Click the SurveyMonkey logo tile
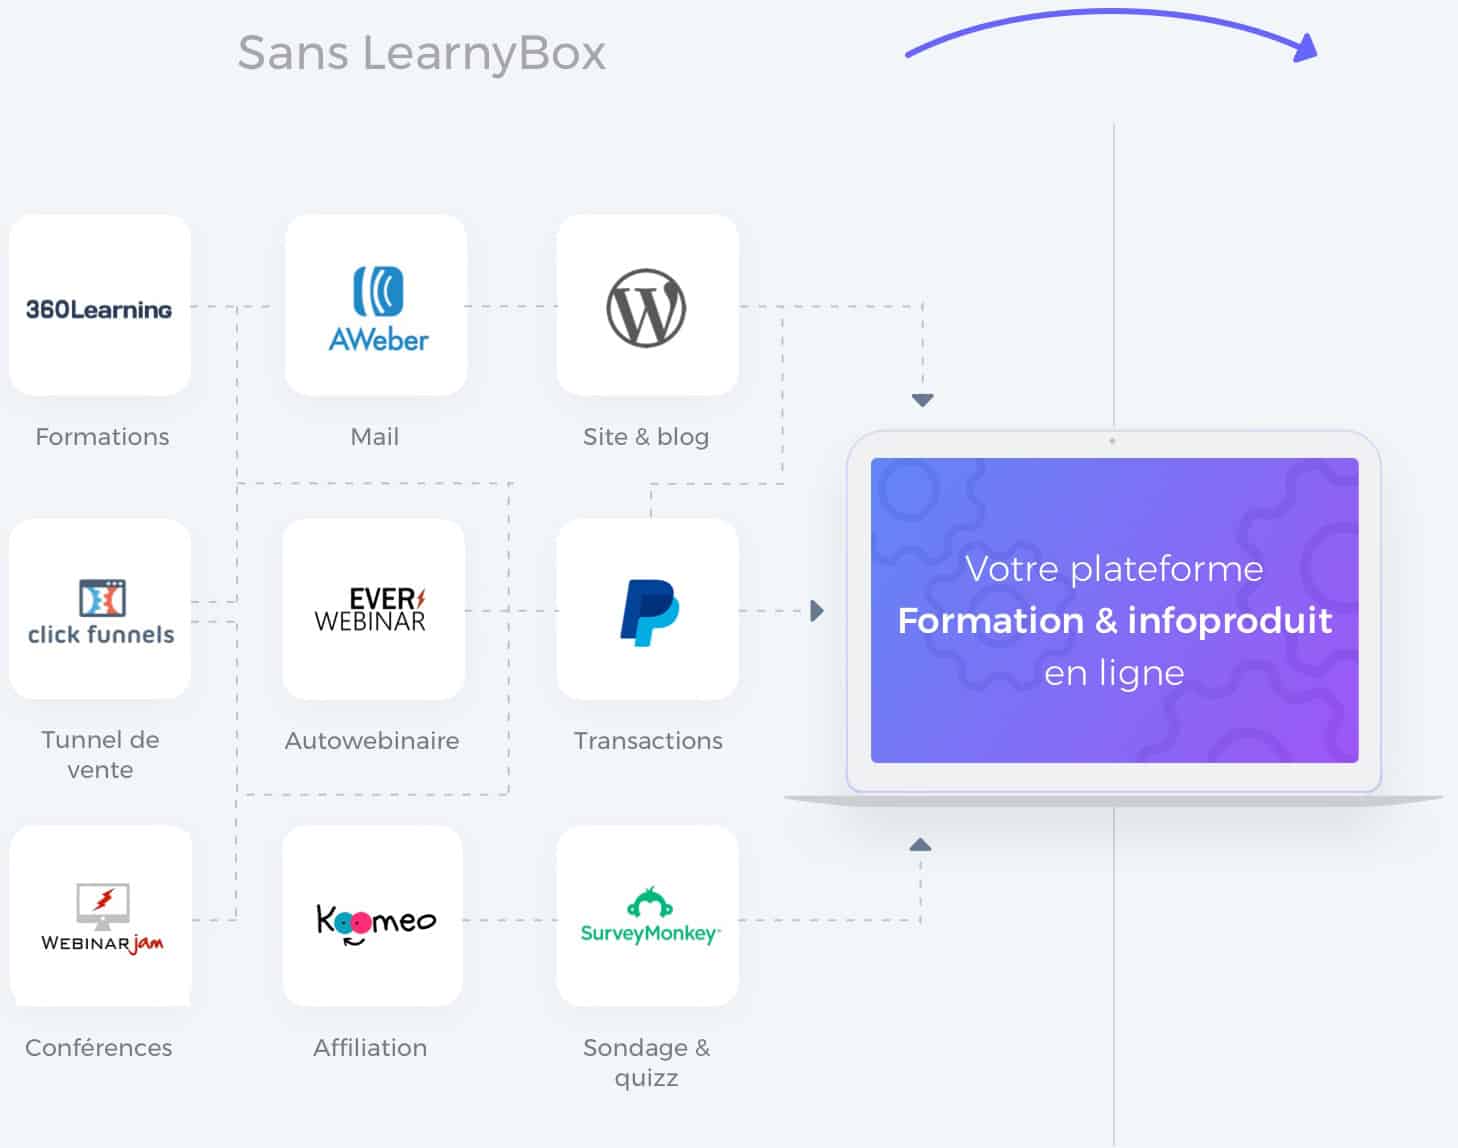Screen dimensions: 1458x1148 [x=647, y=915]
